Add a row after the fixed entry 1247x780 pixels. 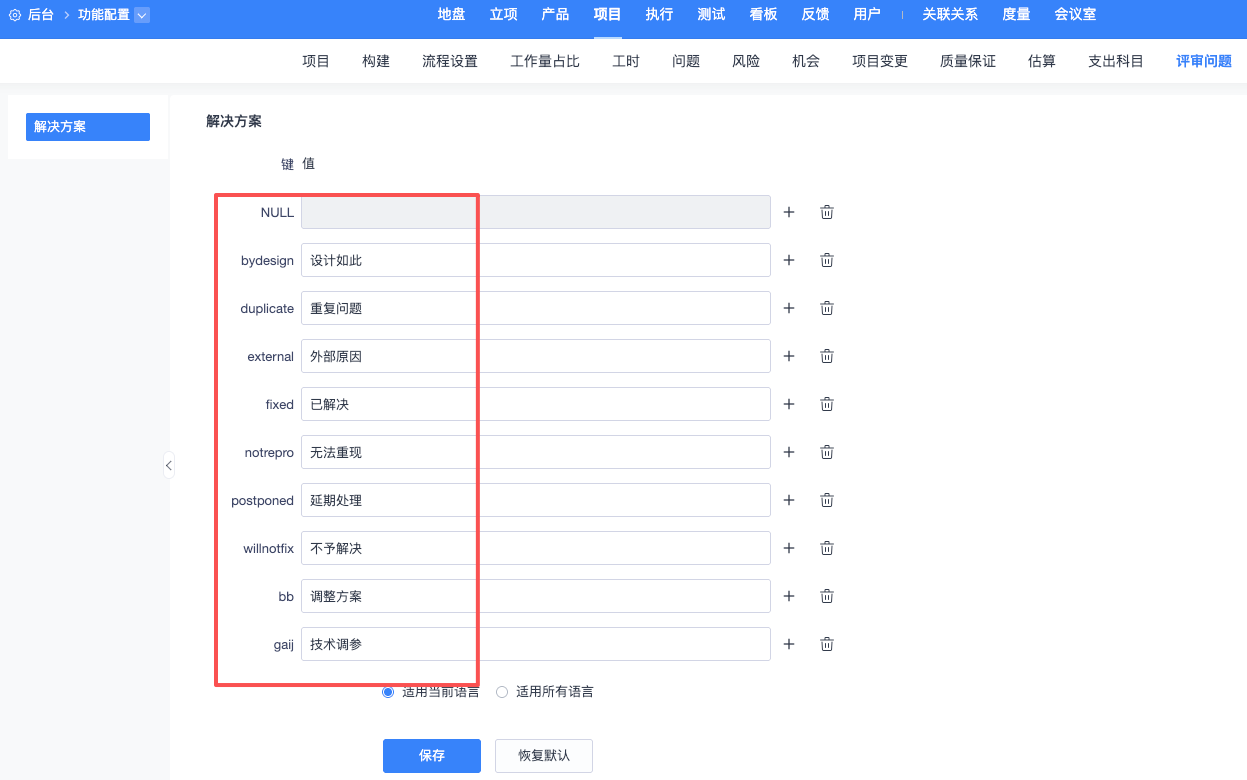(x=789, y=404)
